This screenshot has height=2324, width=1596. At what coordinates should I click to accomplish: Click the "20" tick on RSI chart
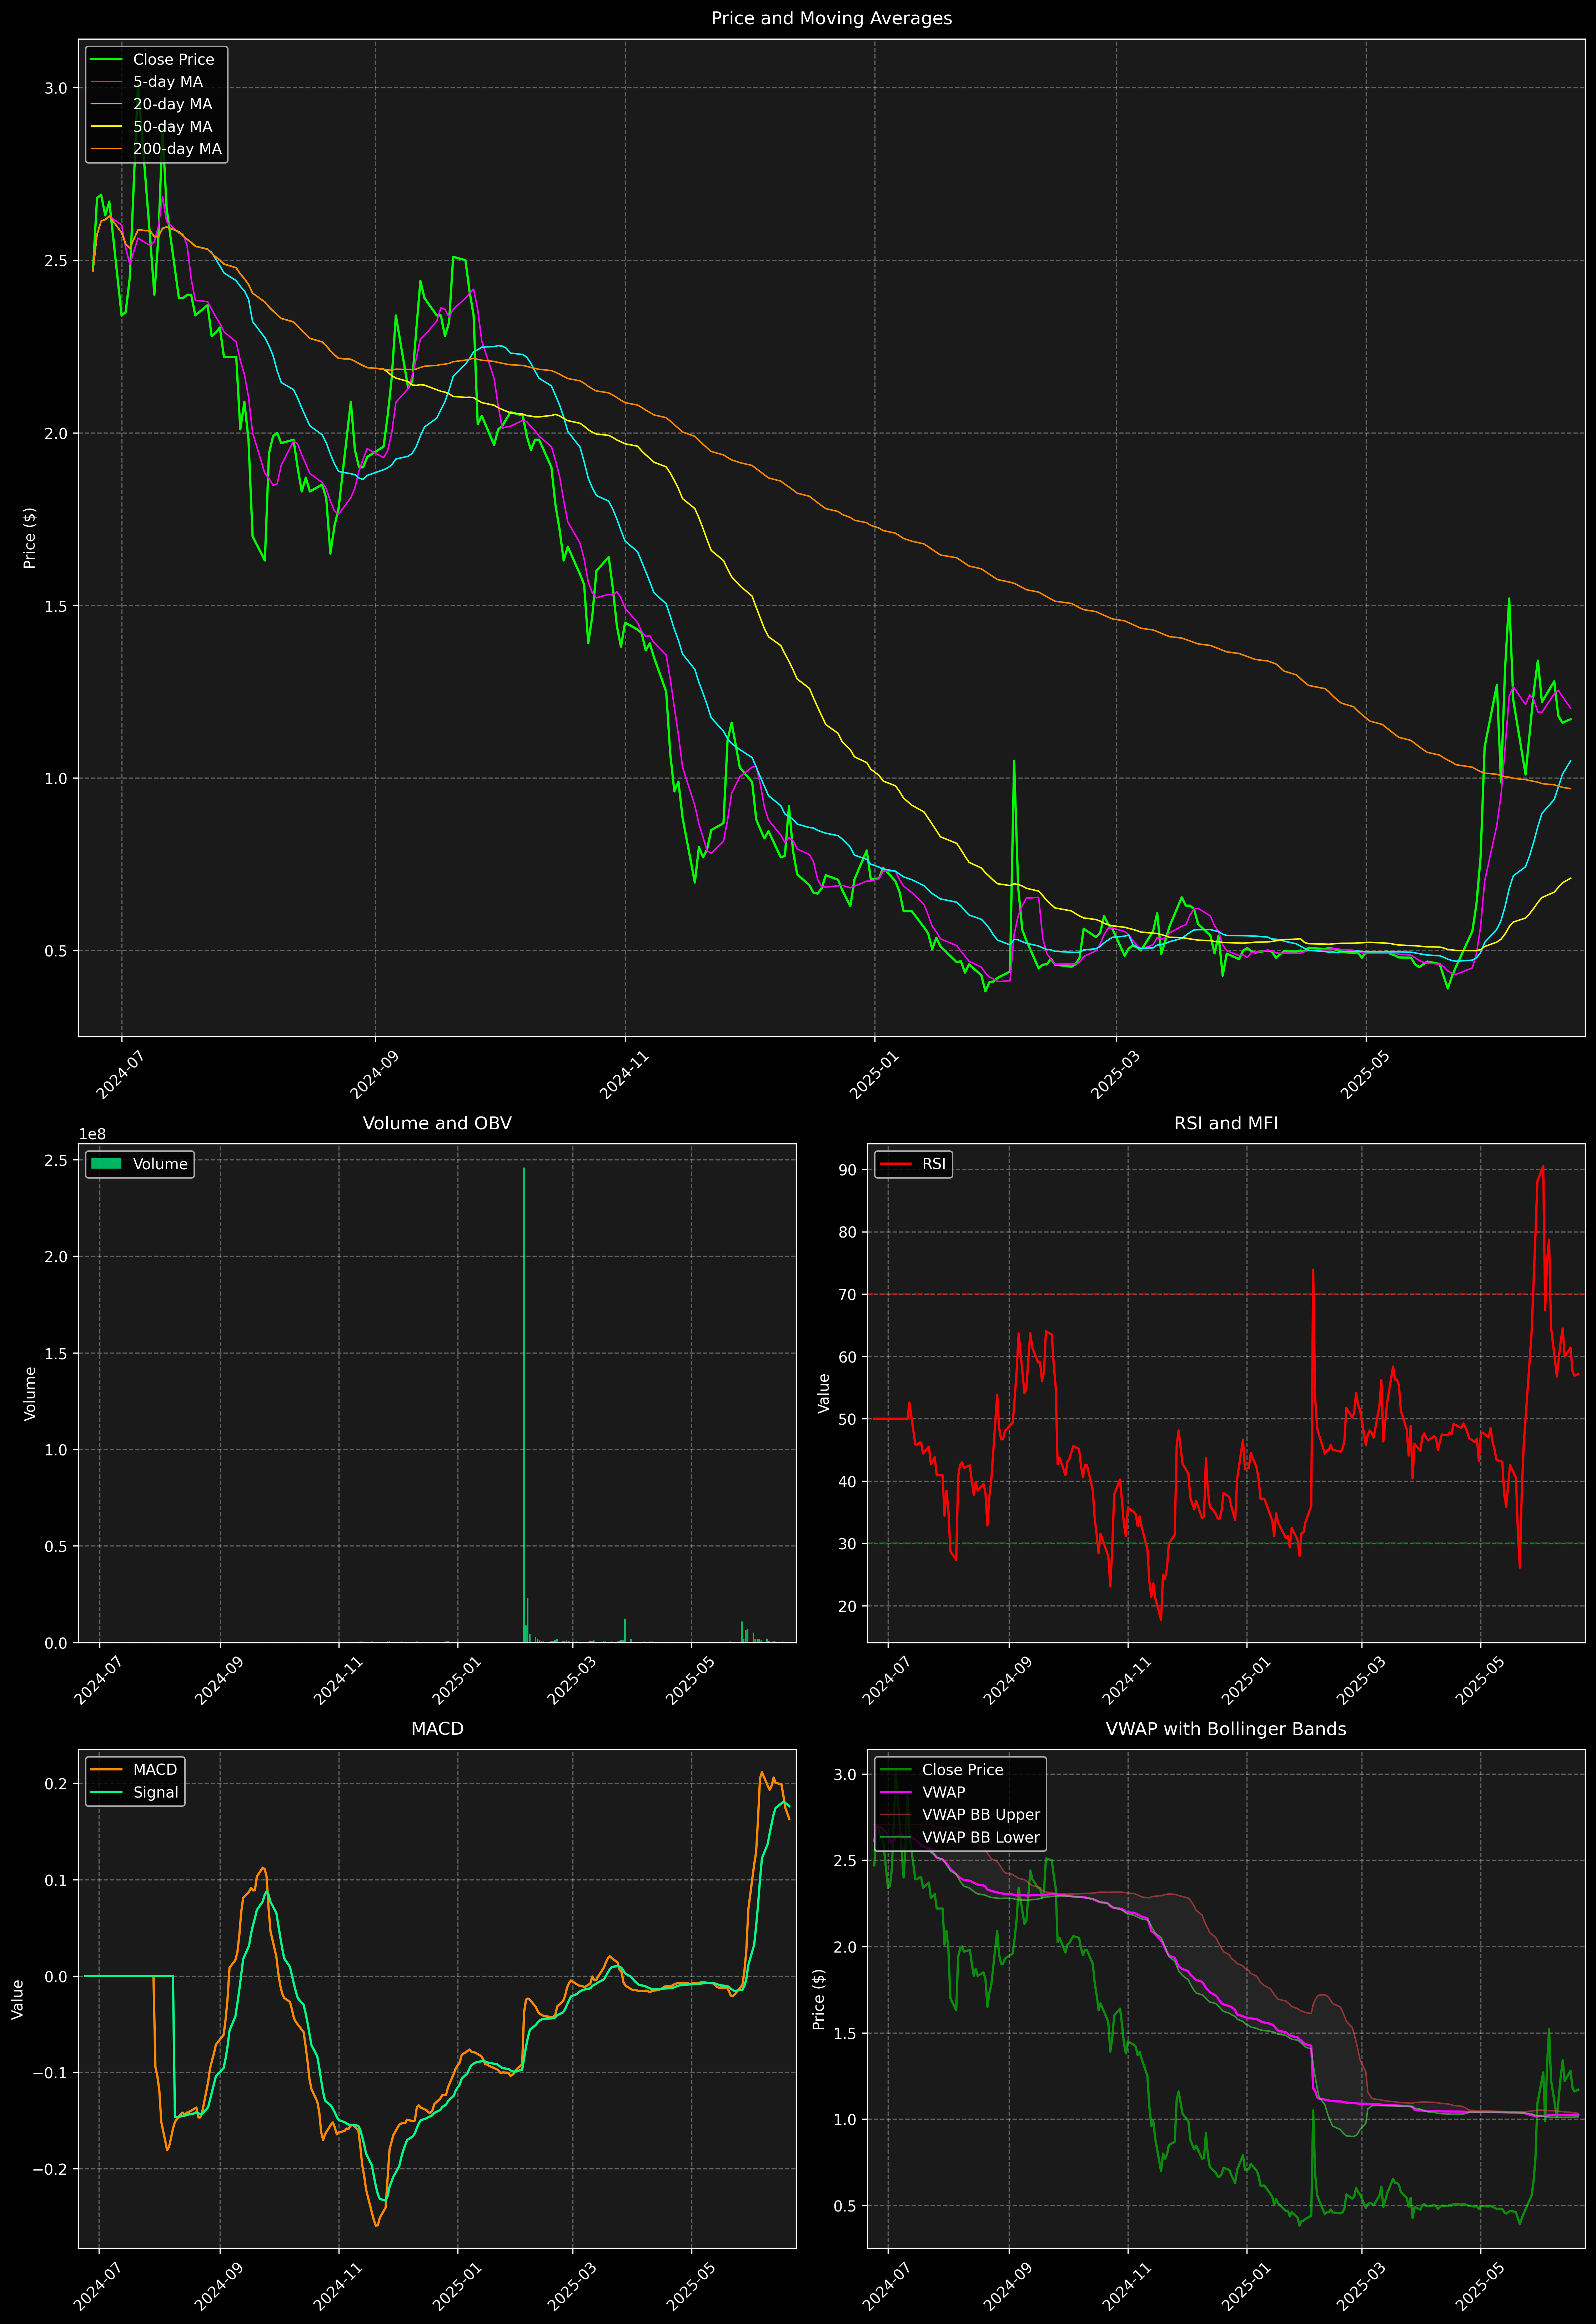pyautogui.click(x=848, y=1607)
